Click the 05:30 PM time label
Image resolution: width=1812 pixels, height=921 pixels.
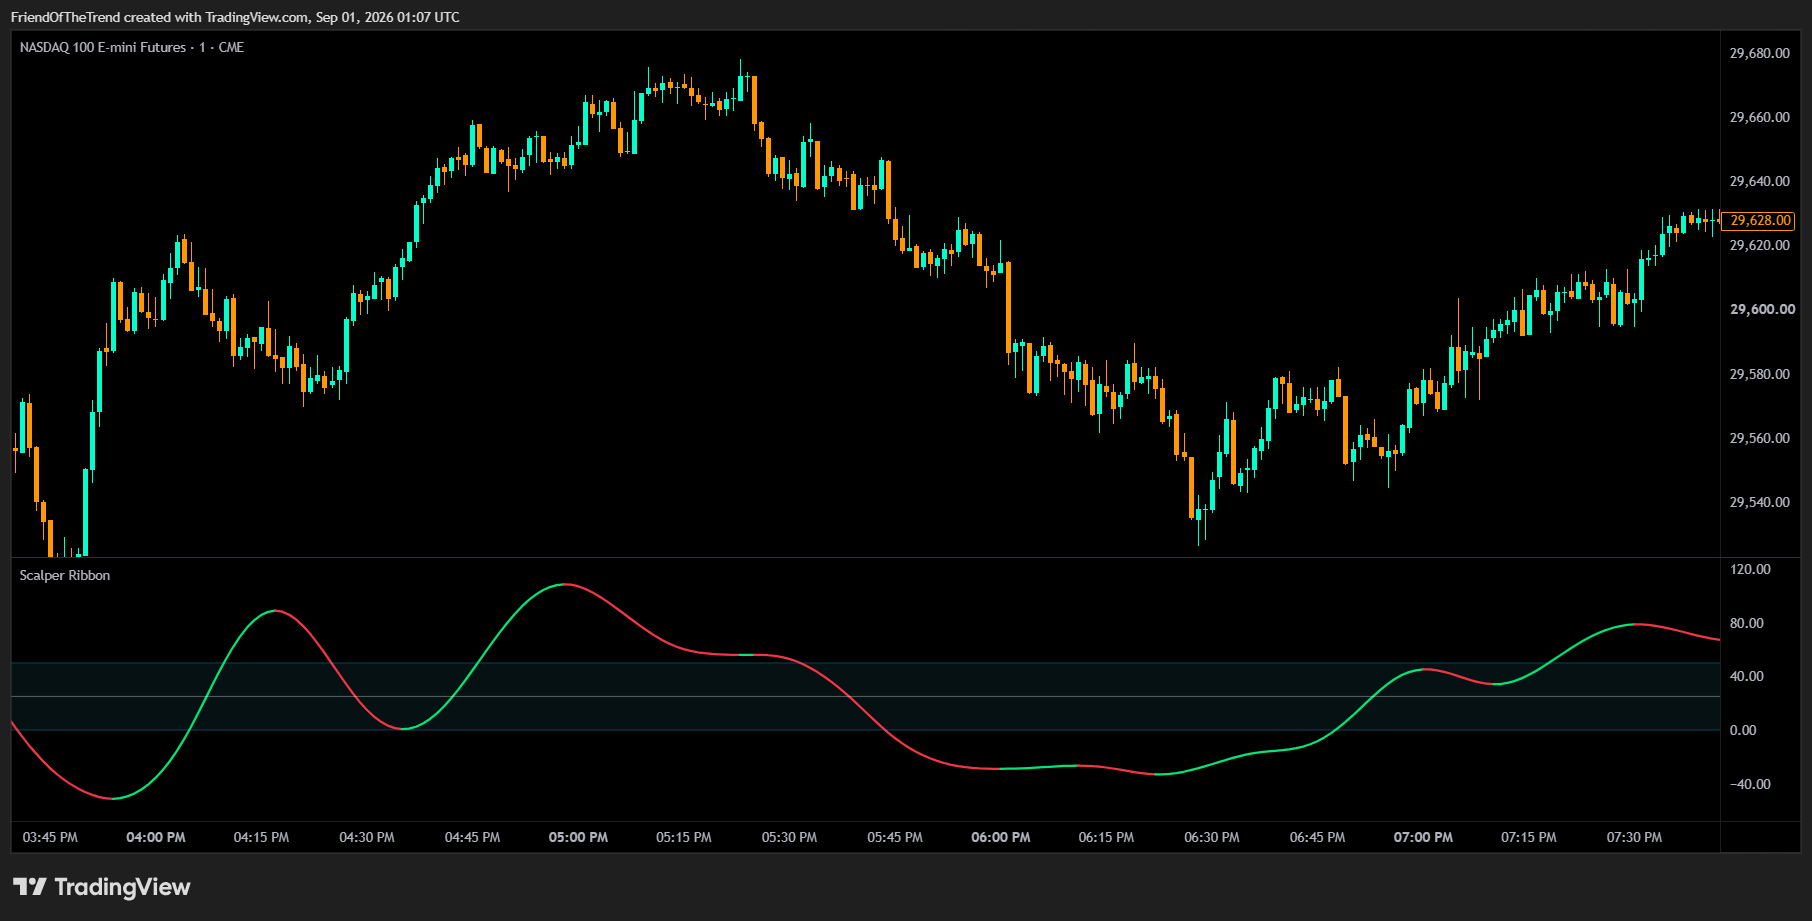789,837
